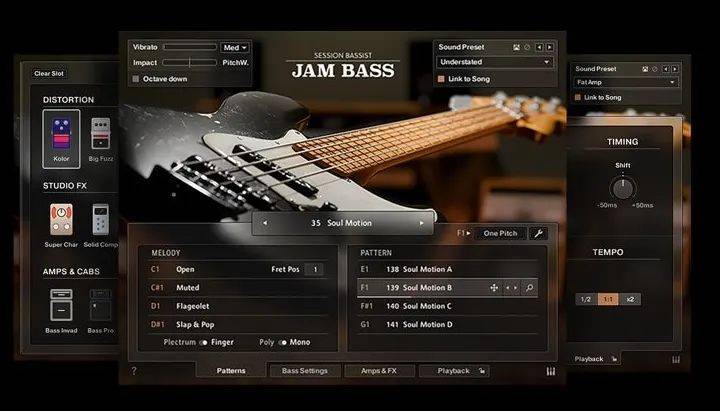Image resolution: width=720 pixels, height=411 pixels.
Task: Click the Vibrato slider bar
Action: coord(190,47)
